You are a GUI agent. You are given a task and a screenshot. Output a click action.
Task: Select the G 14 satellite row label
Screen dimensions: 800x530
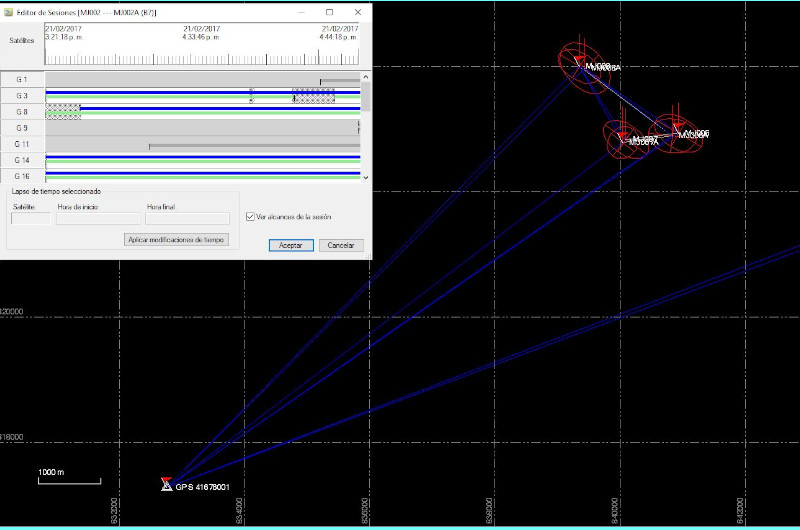click(22, 160)
